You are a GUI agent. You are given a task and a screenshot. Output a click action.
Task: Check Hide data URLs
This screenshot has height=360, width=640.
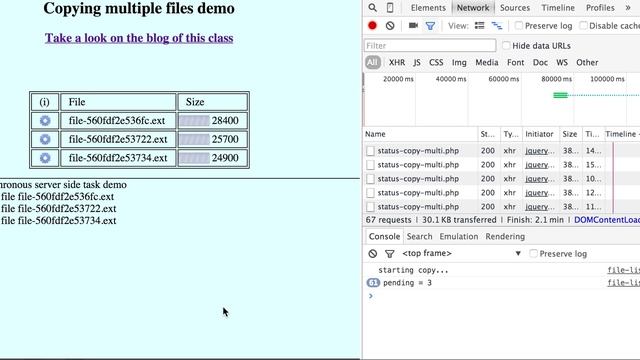coord(506,46)
